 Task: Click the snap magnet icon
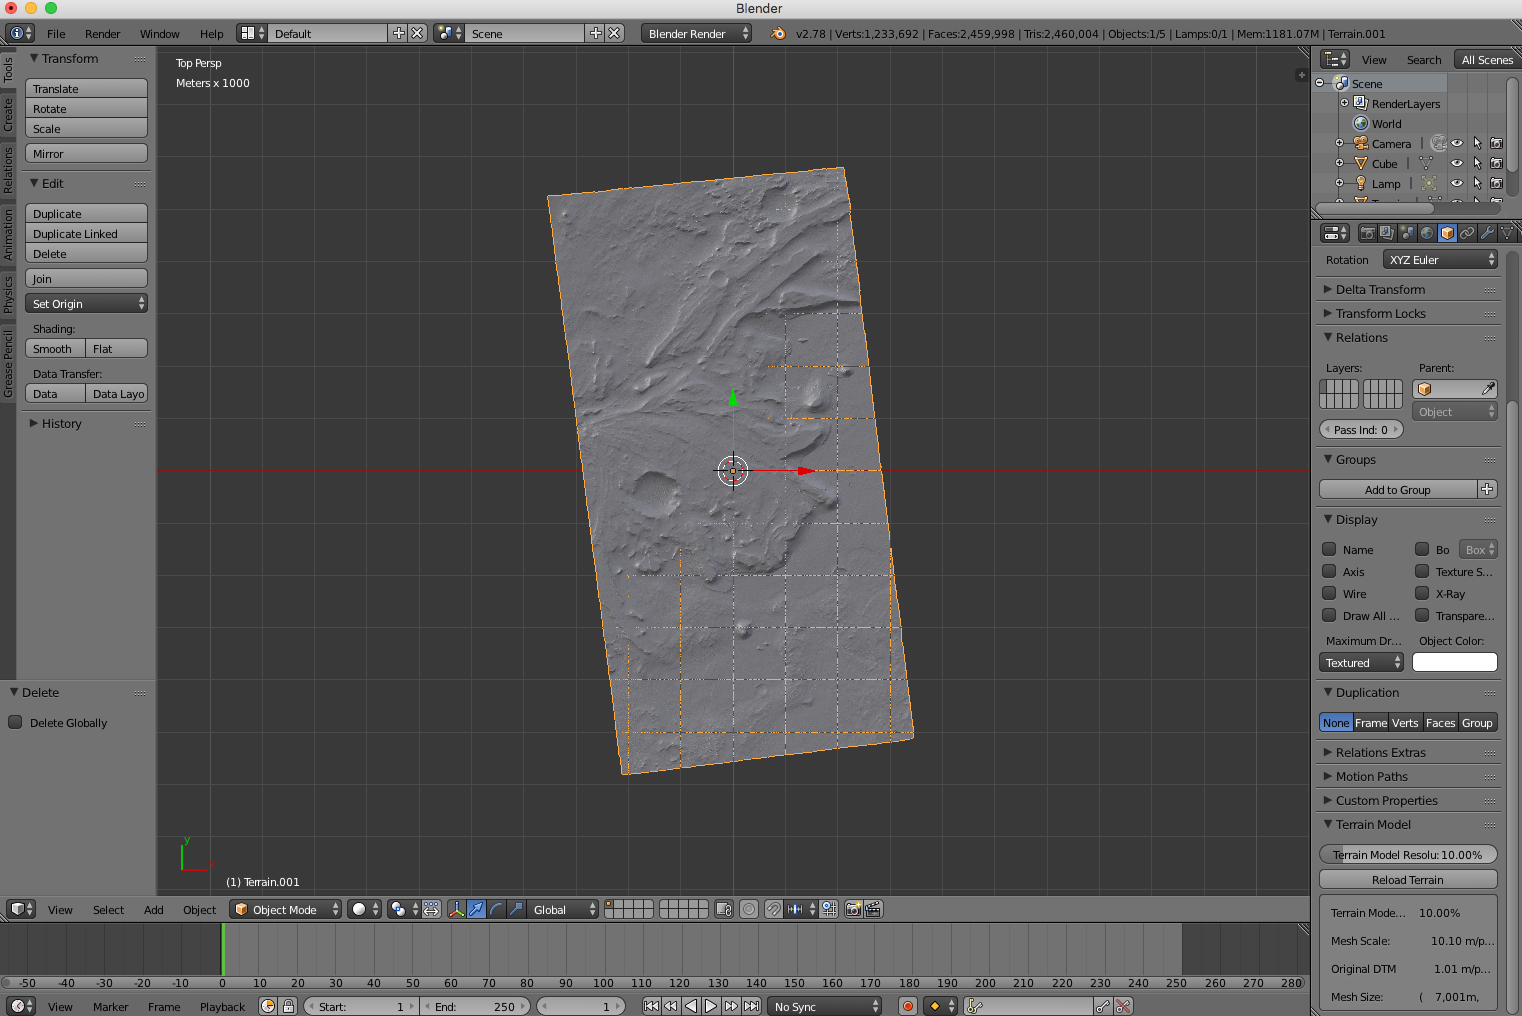pyautogui.click(x=773, y=909)
